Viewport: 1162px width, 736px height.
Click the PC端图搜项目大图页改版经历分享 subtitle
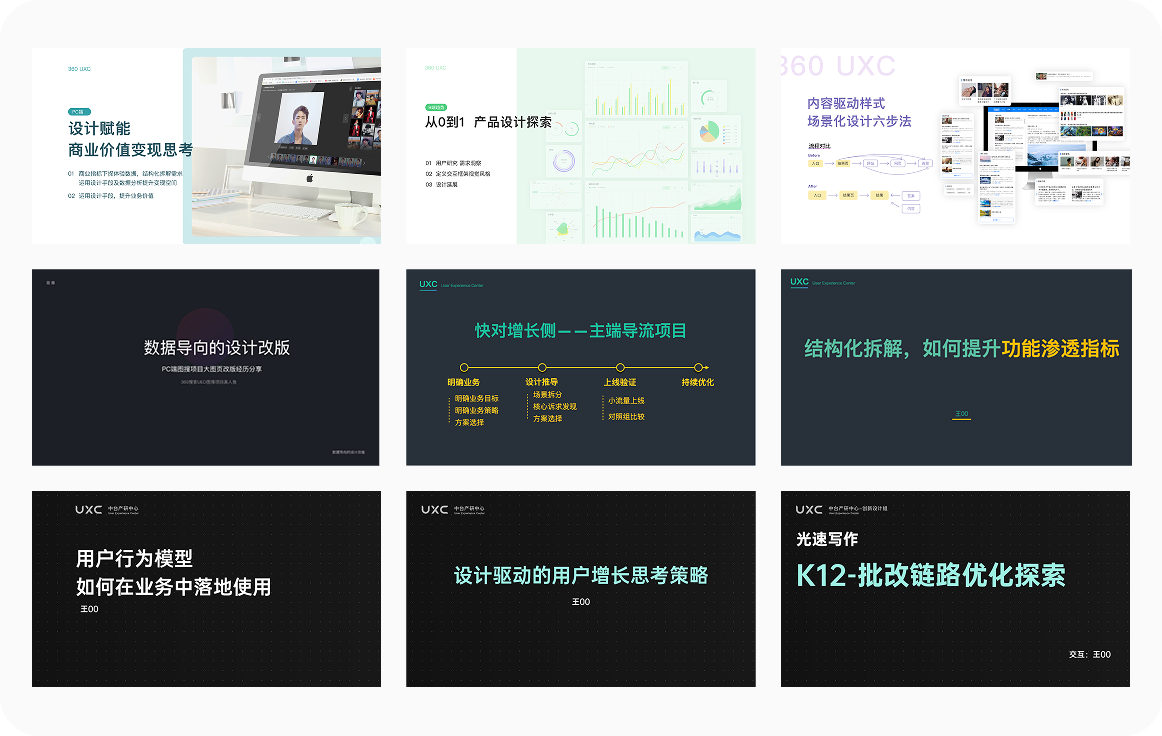(212, 368)
